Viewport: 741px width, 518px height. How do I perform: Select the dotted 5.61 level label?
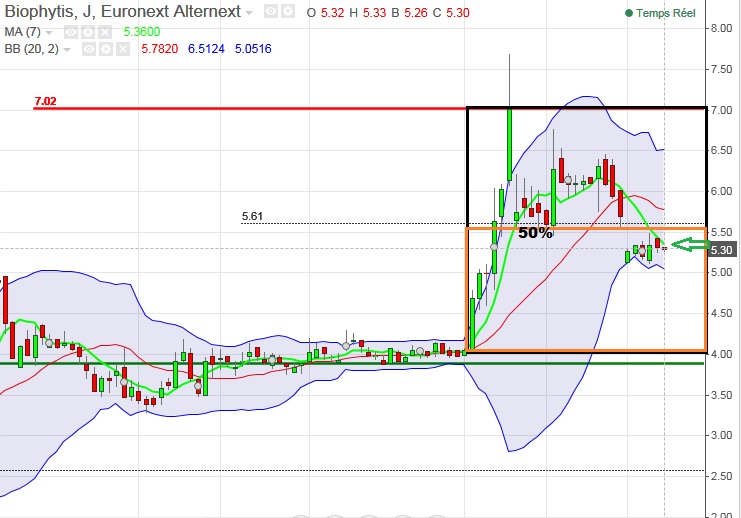252,216
